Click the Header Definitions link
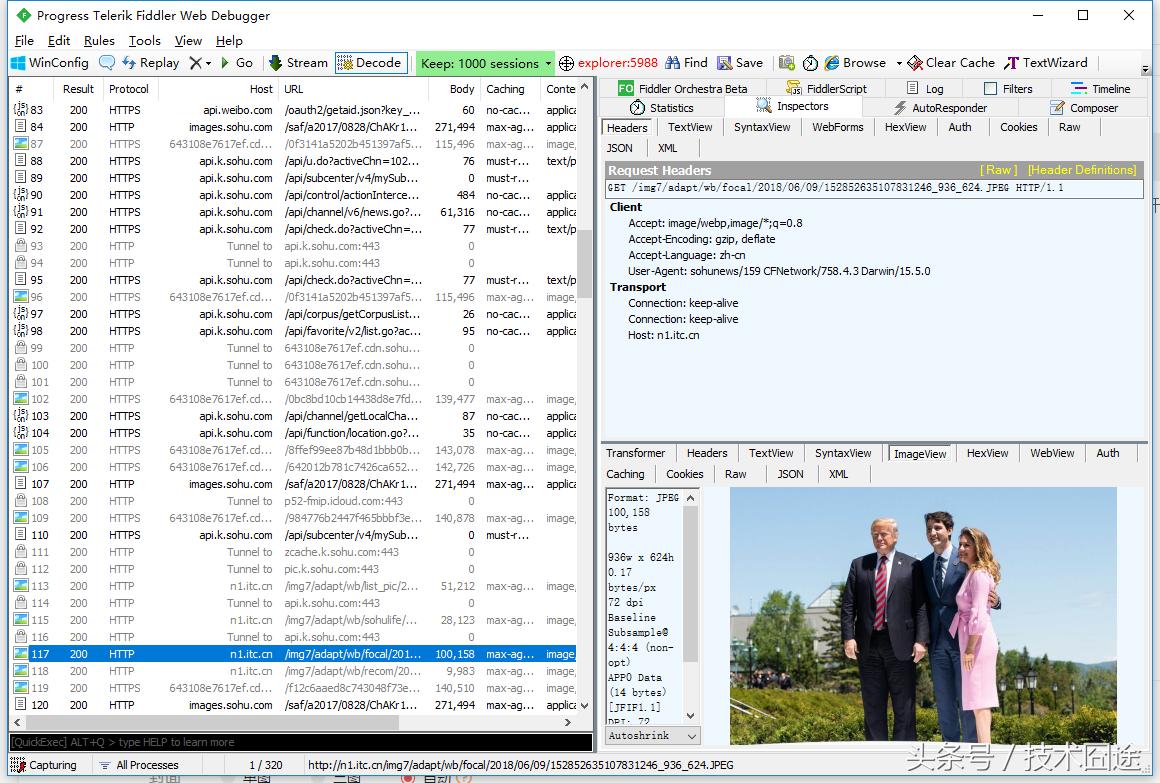The height and width of the screenshot is (783, 1160). (1081, 170)
